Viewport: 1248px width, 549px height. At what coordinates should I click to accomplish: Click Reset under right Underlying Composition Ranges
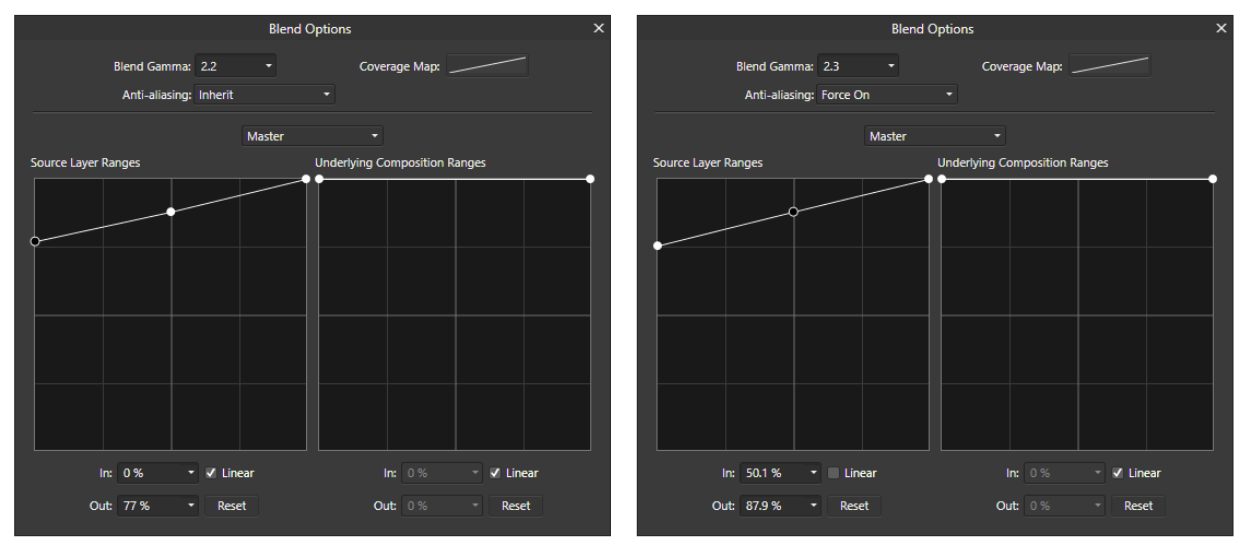click(x=1138, y=506)
